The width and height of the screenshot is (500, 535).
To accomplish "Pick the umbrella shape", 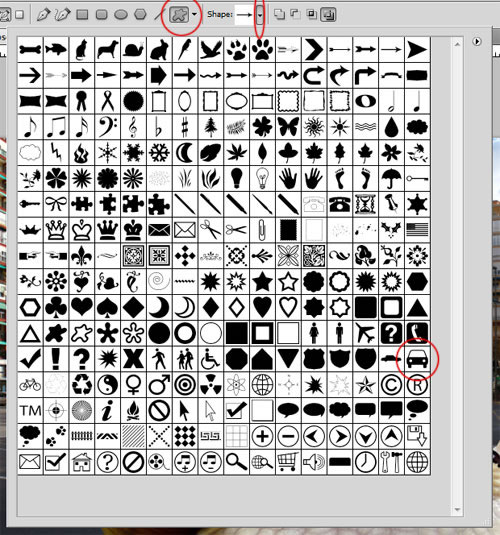I will (391, 178).
